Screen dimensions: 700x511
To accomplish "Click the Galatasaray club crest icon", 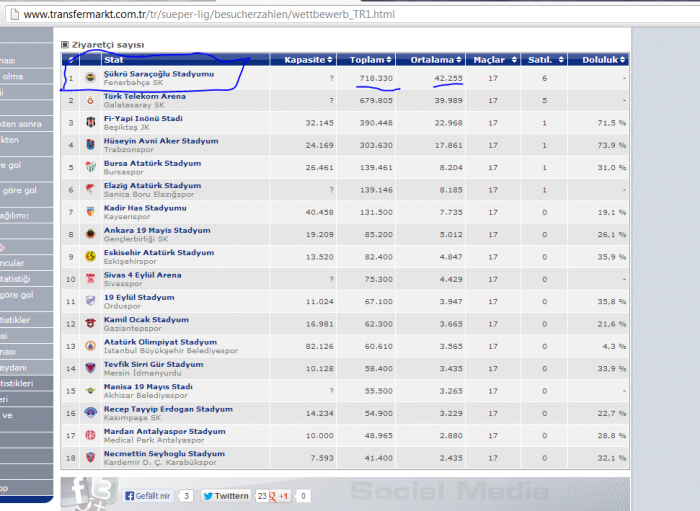I will tap(90, 100).
